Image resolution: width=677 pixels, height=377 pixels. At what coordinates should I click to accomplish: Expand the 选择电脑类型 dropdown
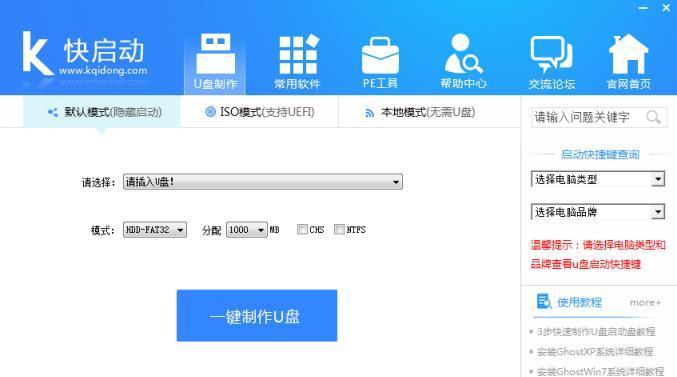[598, 179]
